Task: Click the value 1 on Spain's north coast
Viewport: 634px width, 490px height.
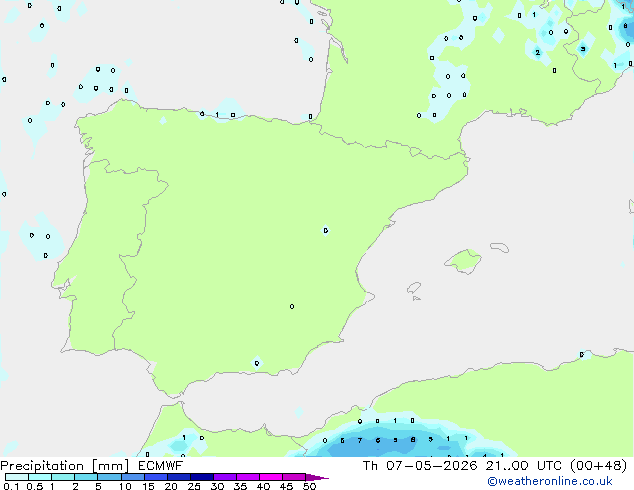Action: (x=217, y=115)
